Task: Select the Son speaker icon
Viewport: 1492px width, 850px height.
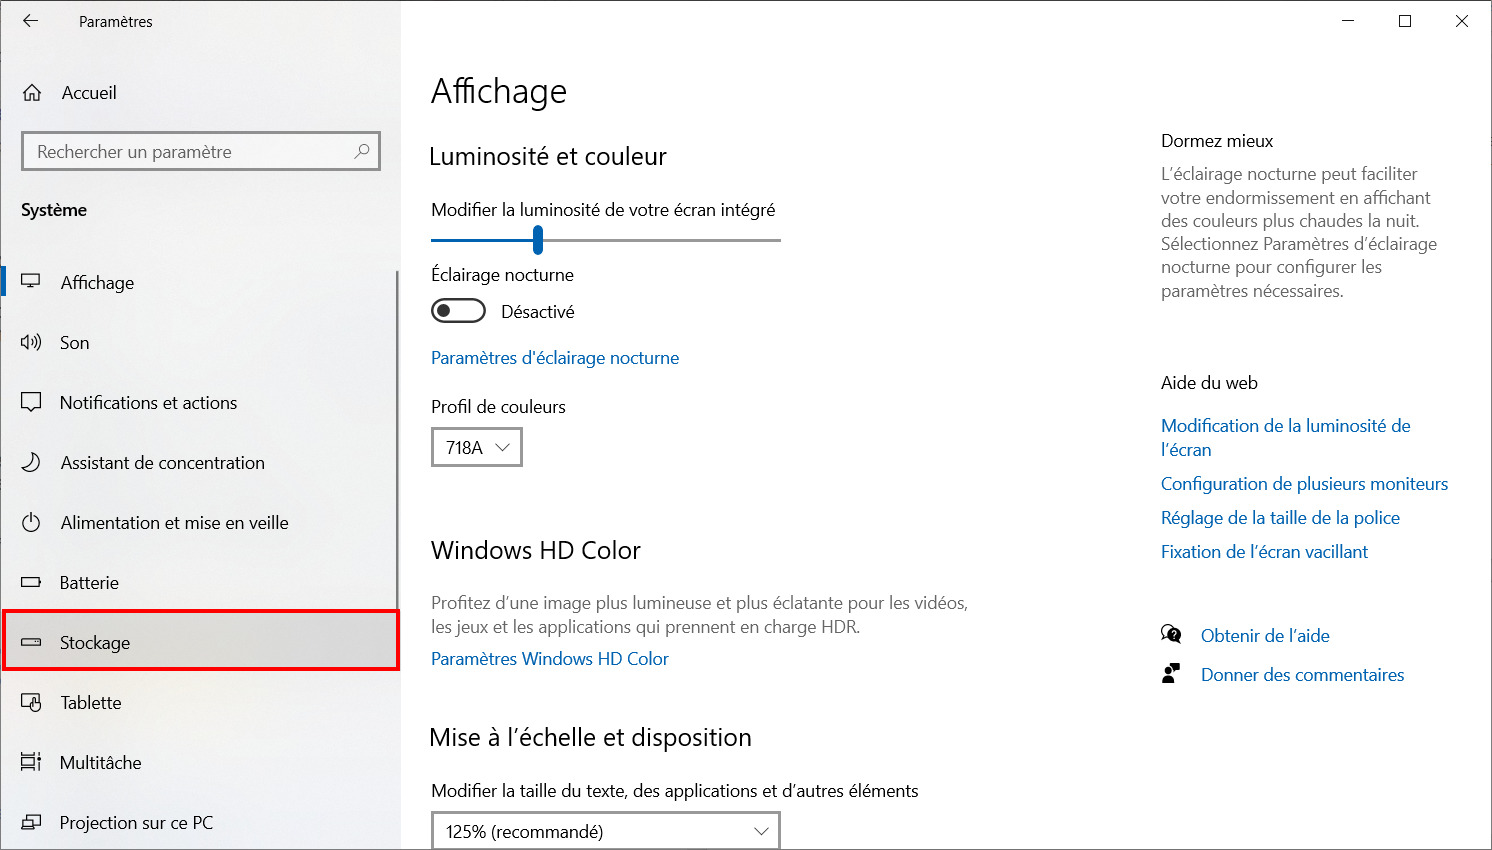Action: [x=31, y=343]
